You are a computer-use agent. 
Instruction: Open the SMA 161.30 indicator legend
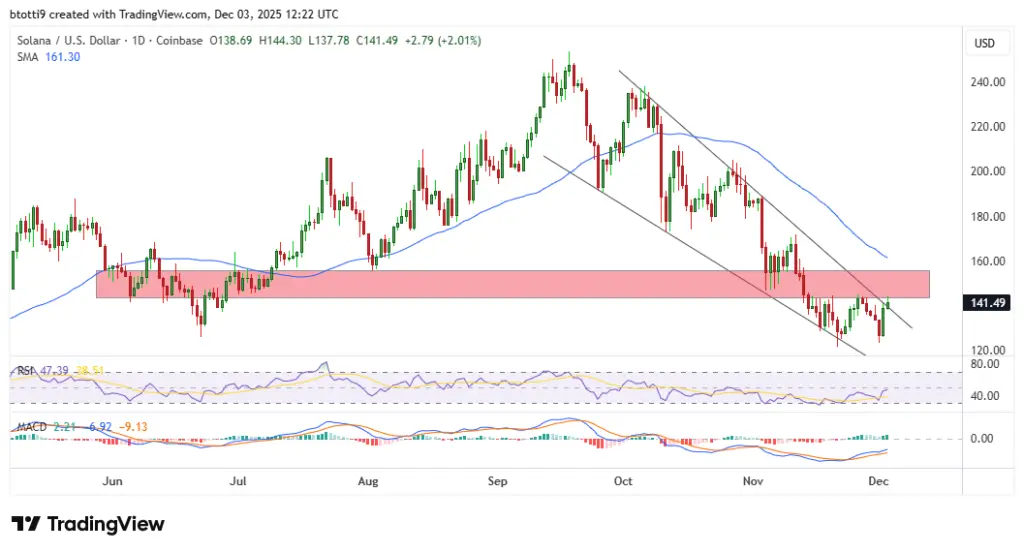[48, 57]
